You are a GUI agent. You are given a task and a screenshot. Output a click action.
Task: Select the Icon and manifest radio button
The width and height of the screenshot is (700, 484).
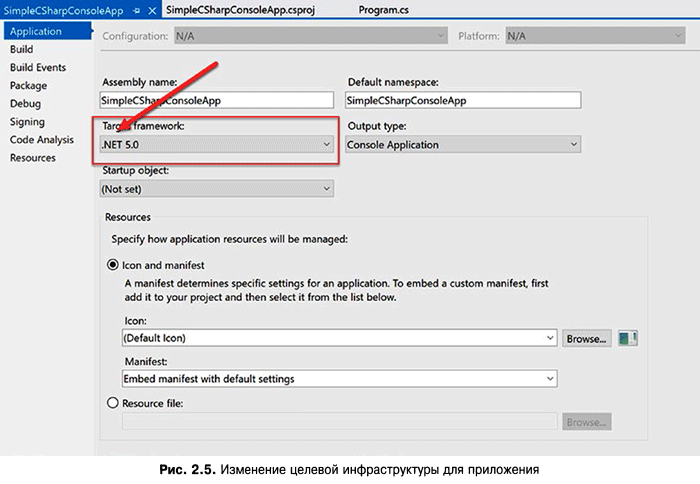tap(112, 265)
